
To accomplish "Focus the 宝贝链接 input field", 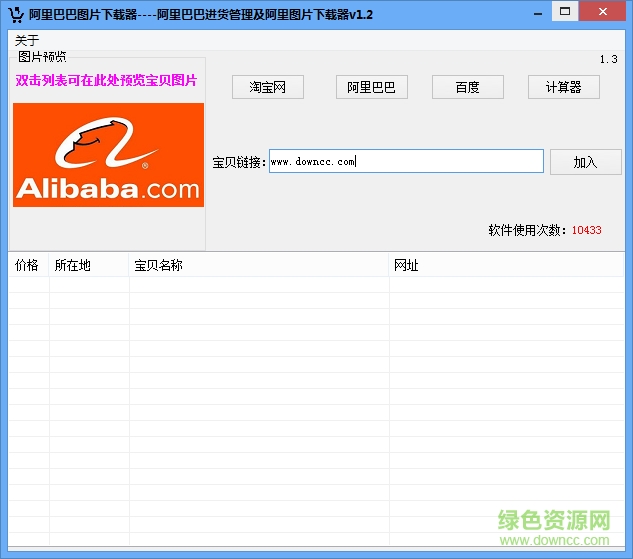I will click(x=406, y=161).
